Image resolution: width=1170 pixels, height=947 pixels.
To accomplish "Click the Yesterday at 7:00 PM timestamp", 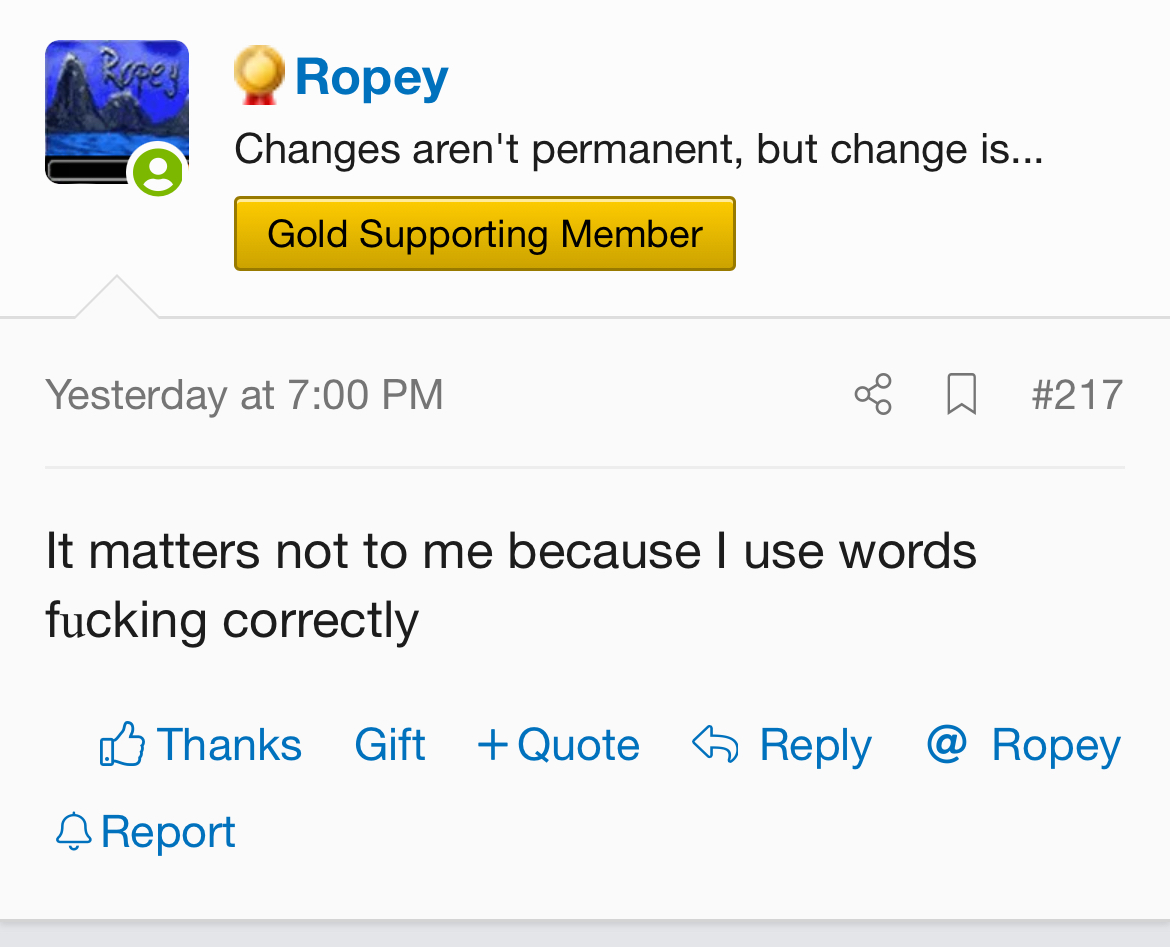I will pyautogui.click(x=244, y=394).
